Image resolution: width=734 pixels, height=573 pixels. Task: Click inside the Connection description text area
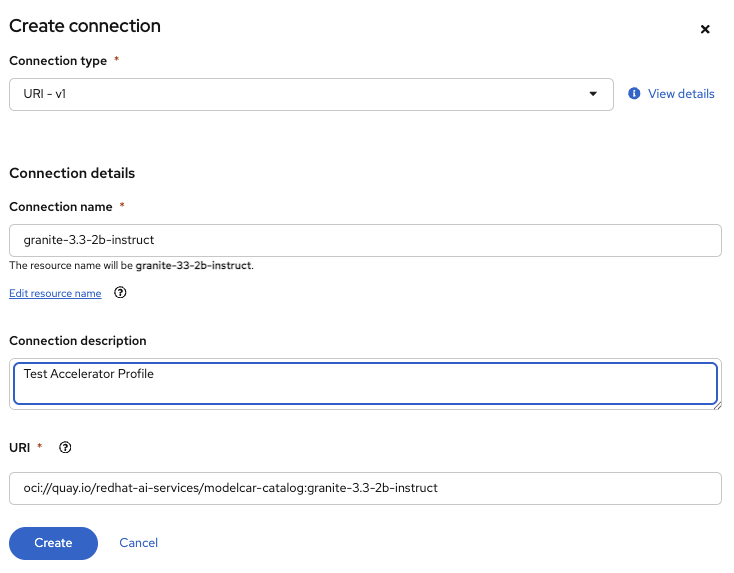pyautogui.click(x=365, y=383)
